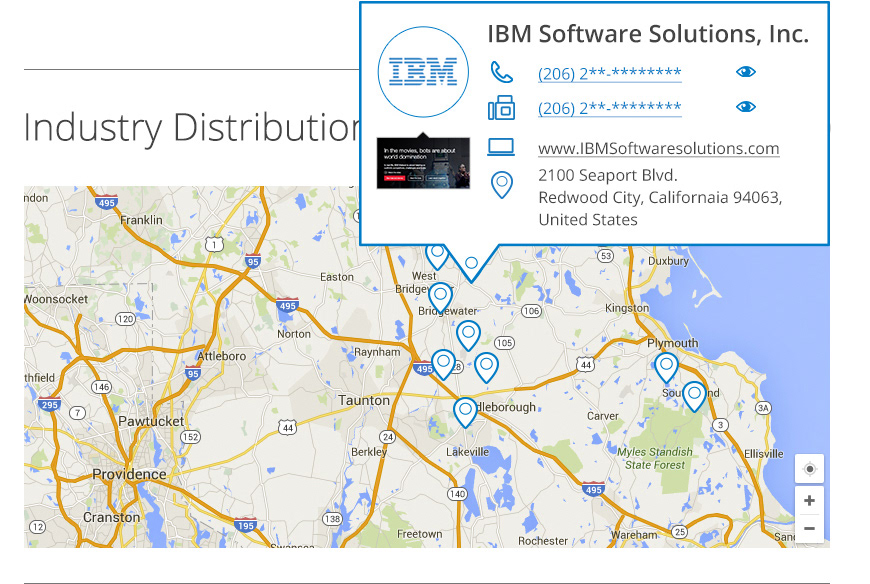Screen dimensions: 870x584
Task: Click the address location pin icon in card
Action: tap(501, 185)
